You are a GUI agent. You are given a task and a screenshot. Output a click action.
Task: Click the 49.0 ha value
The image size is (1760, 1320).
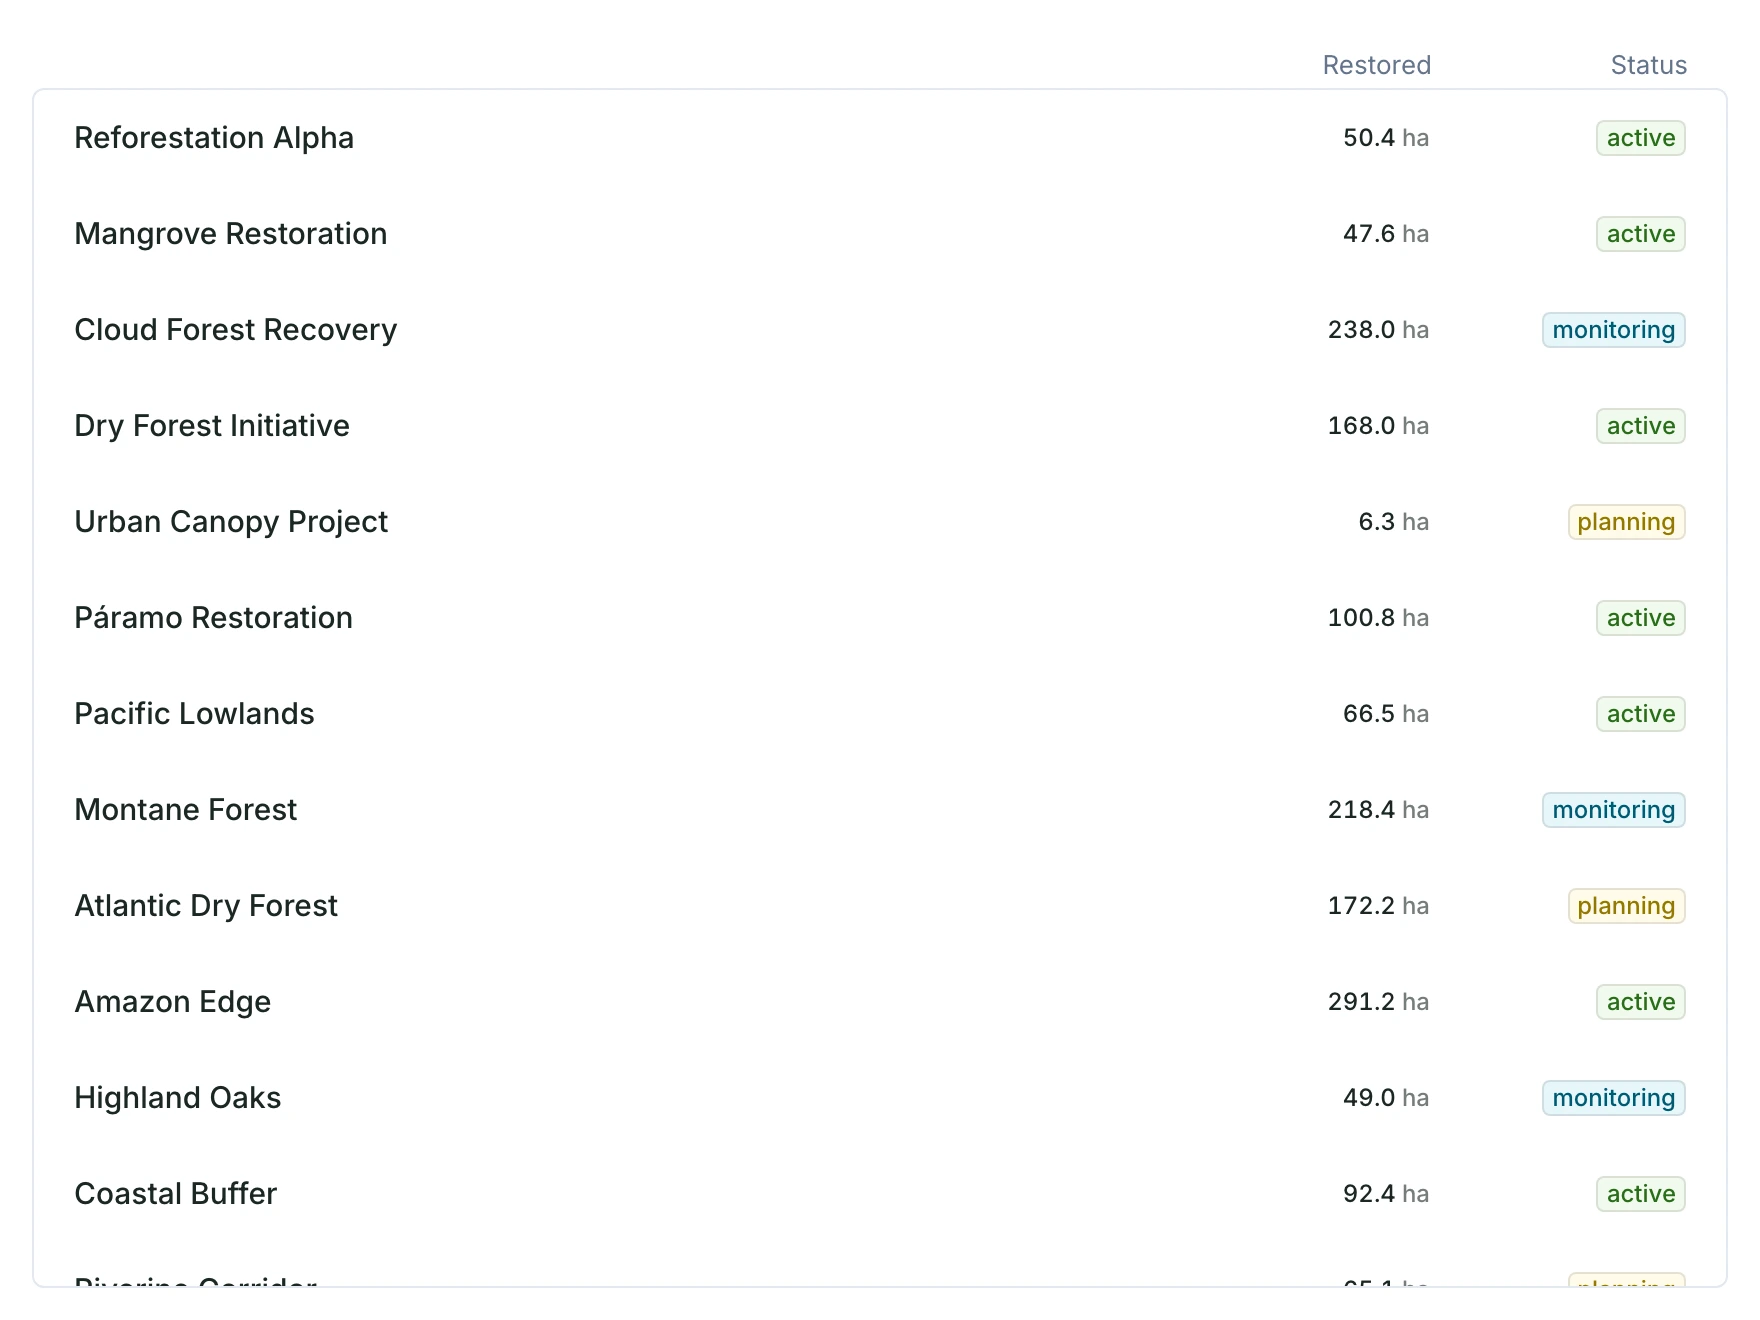coord(1386,1098)
